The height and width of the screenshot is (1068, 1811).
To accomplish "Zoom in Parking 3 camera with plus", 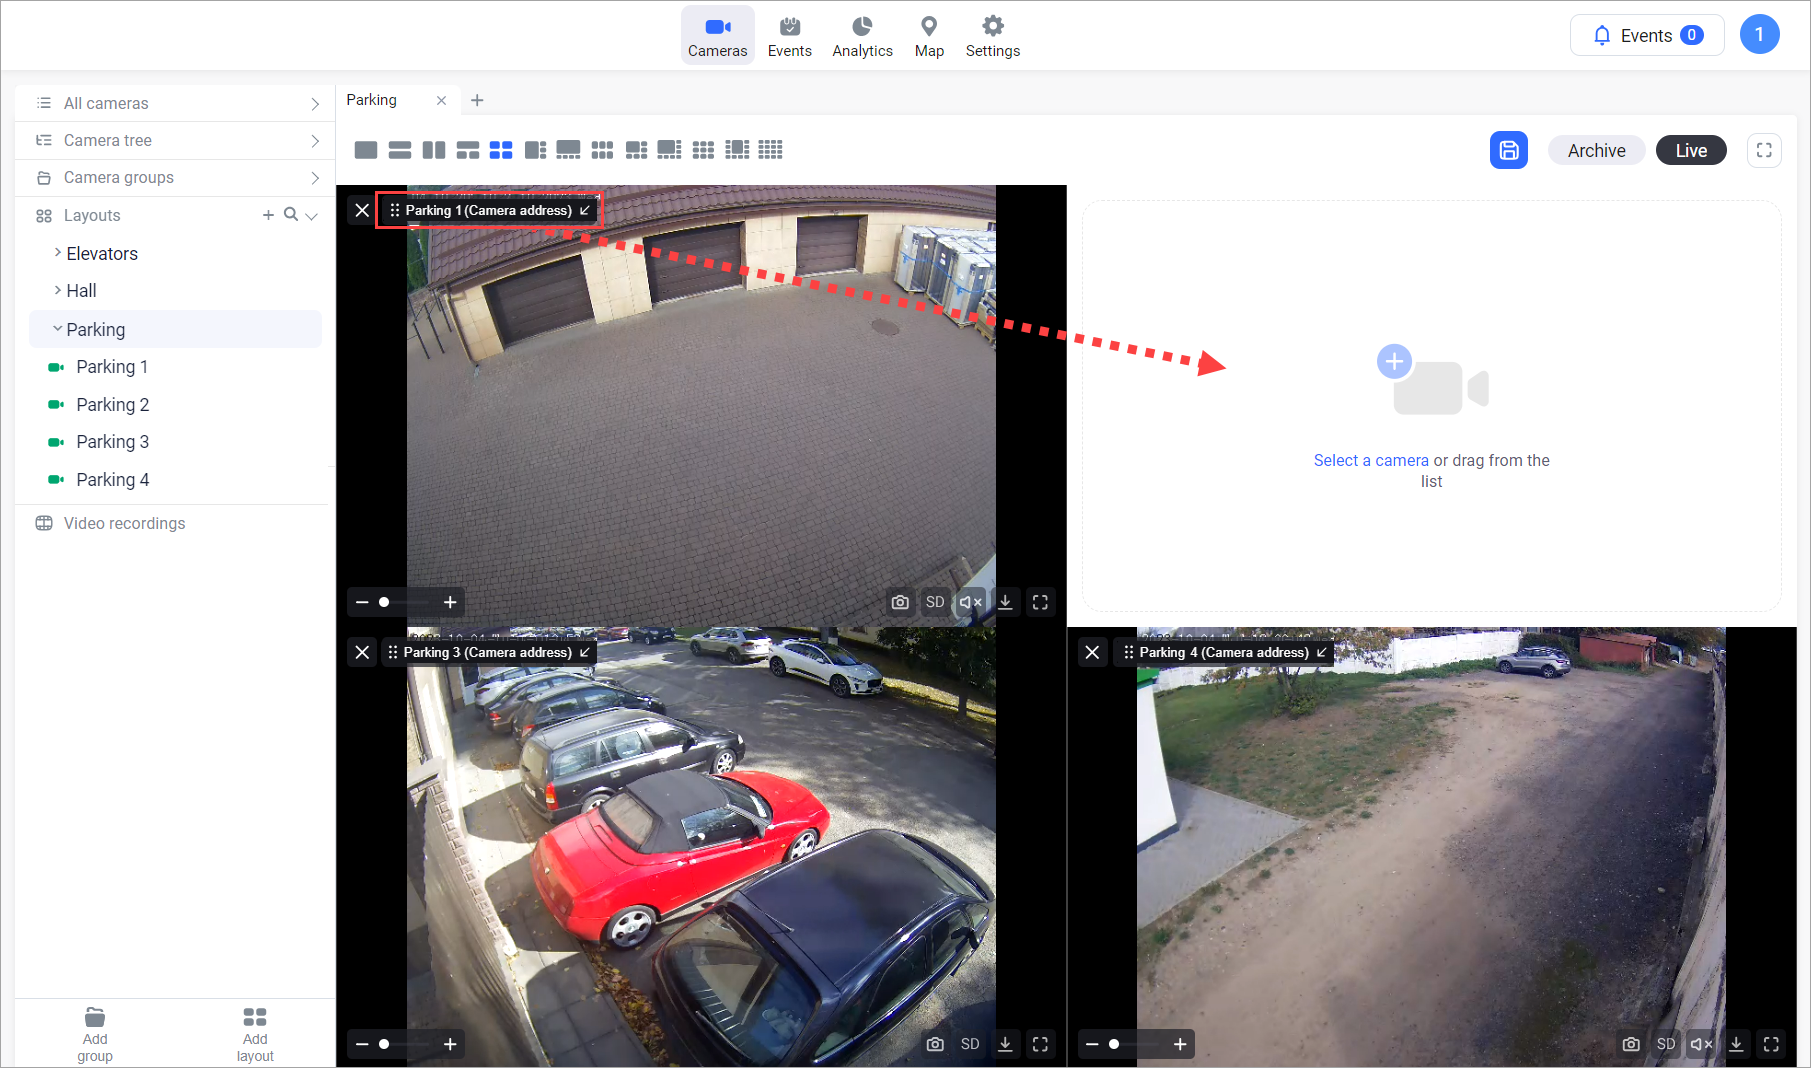I will click(x=450, y=1044).
